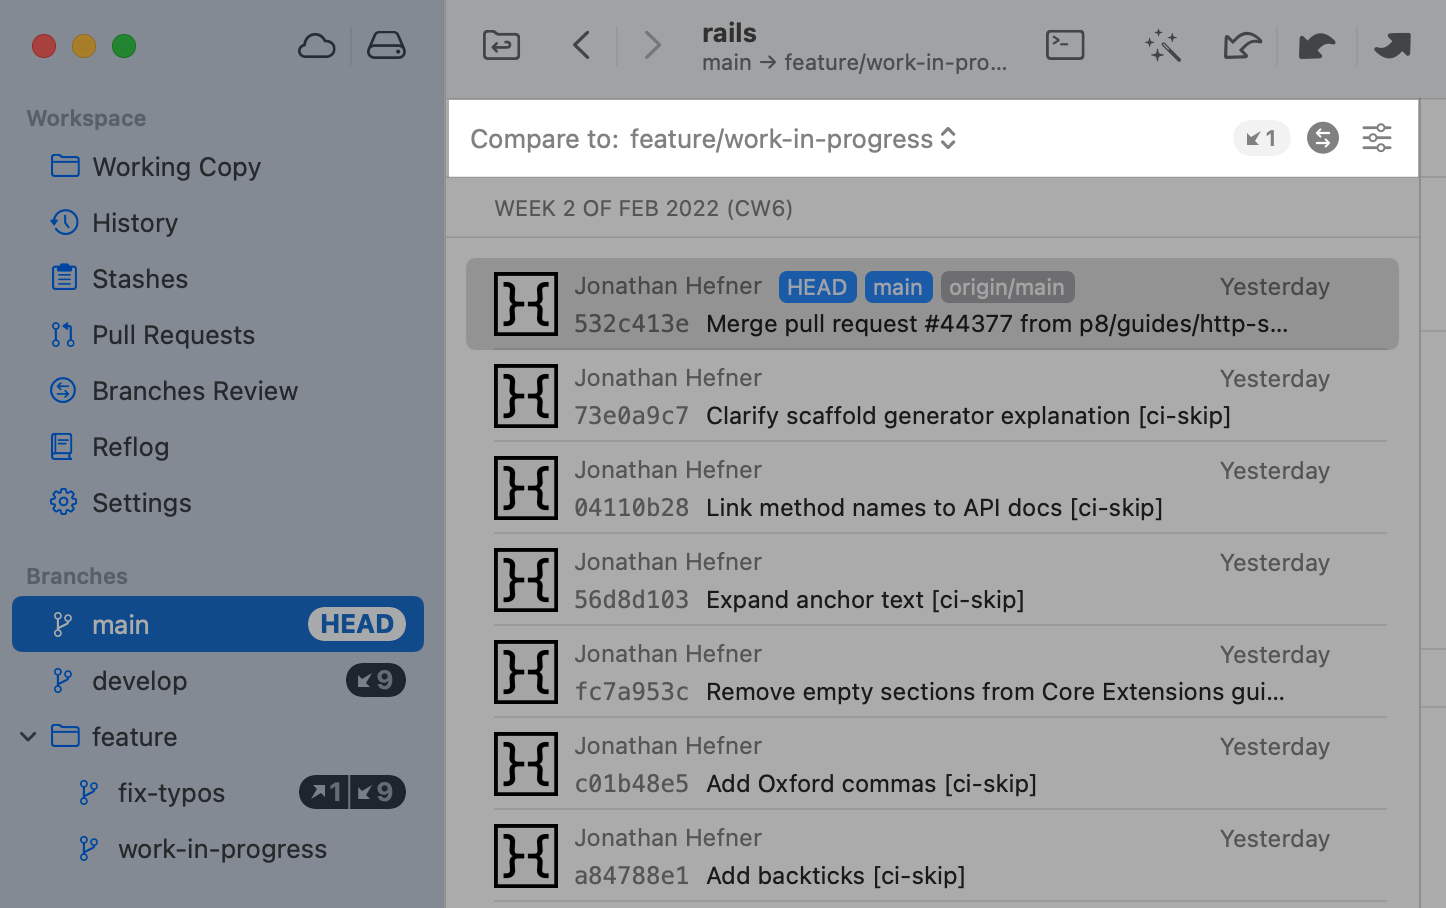This screenshot has height=908, width=1446.
Task: Open the filter options sliders icon
Action: click(x=1377, y=138)
